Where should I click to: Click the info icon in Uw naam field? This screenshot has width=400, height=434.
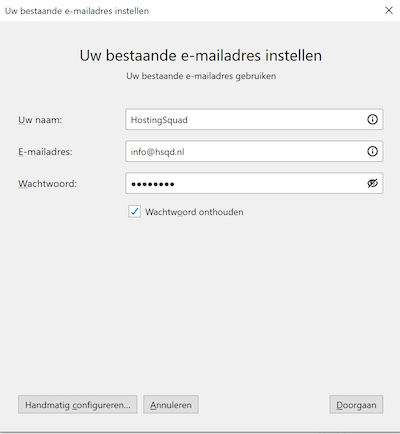[372, 119]
